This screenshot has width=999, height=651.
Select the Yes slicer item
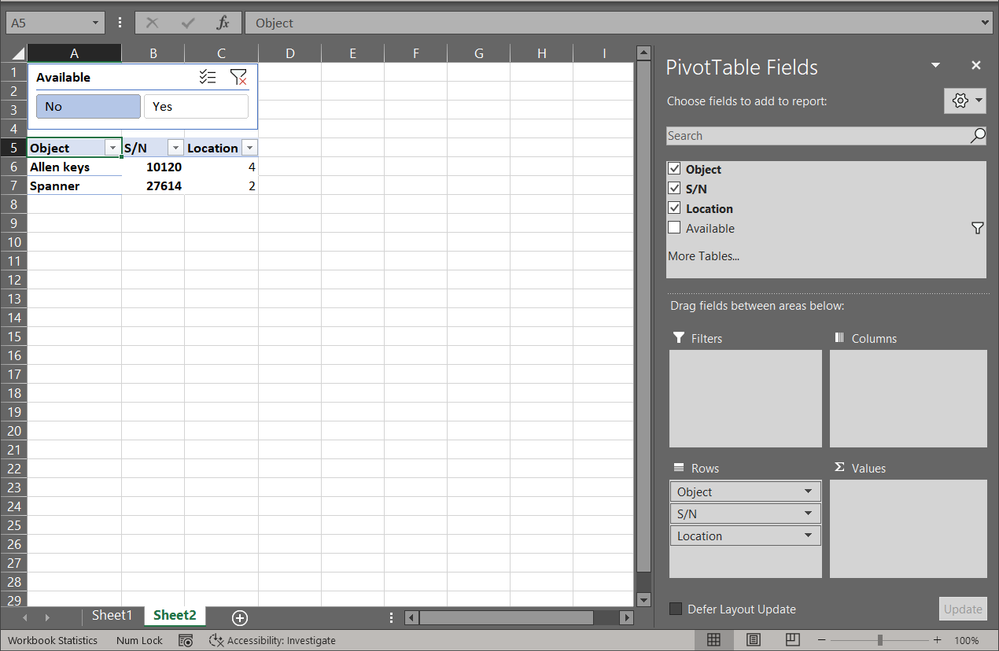pyautogui.click(x=196, y=106)
